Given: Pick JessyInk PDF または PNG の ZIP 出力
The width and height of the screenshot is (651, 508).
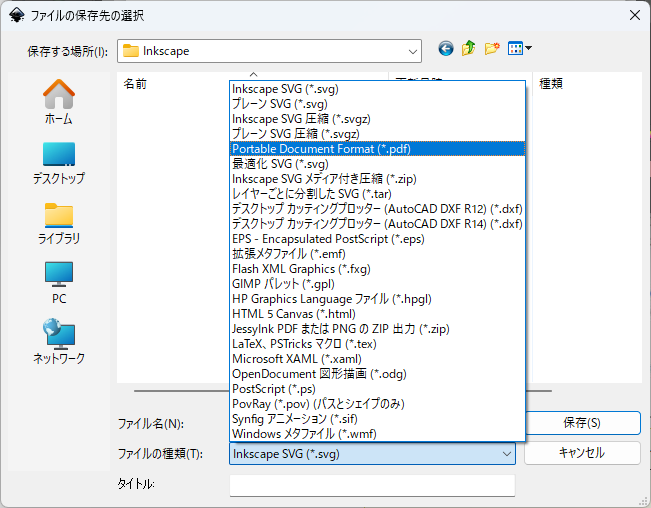Looking at the screenshot, I should [377, 329].
